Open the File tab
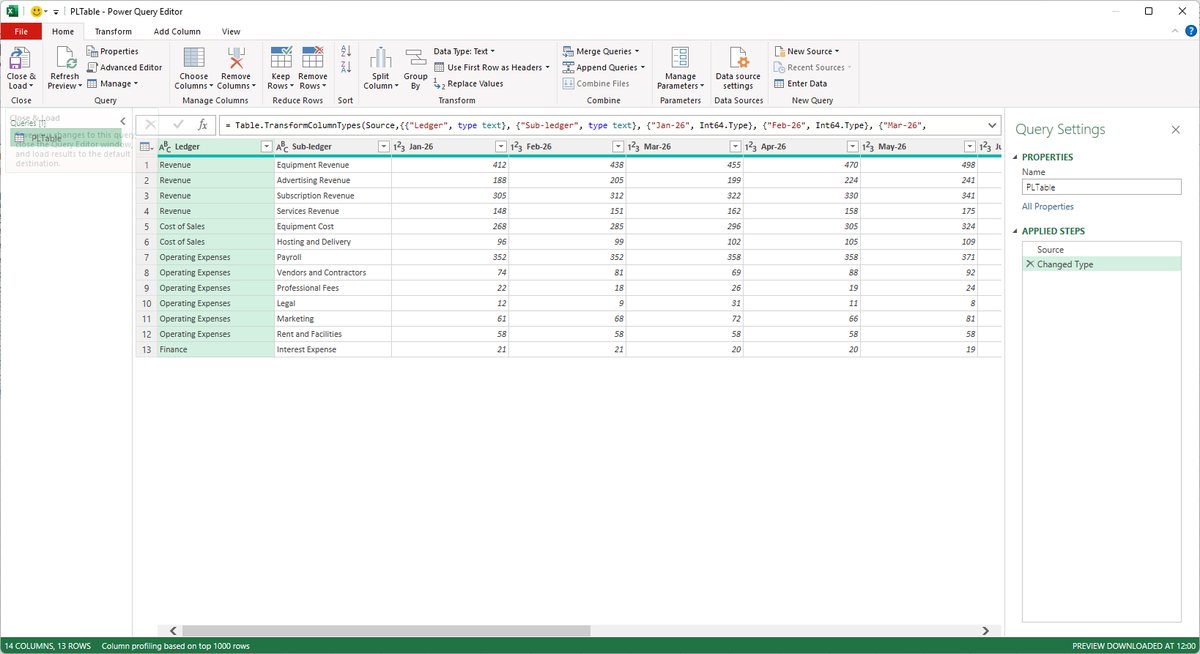Image resolution: width=1200 pixels, height=654 pixels. tap(20, 31)
